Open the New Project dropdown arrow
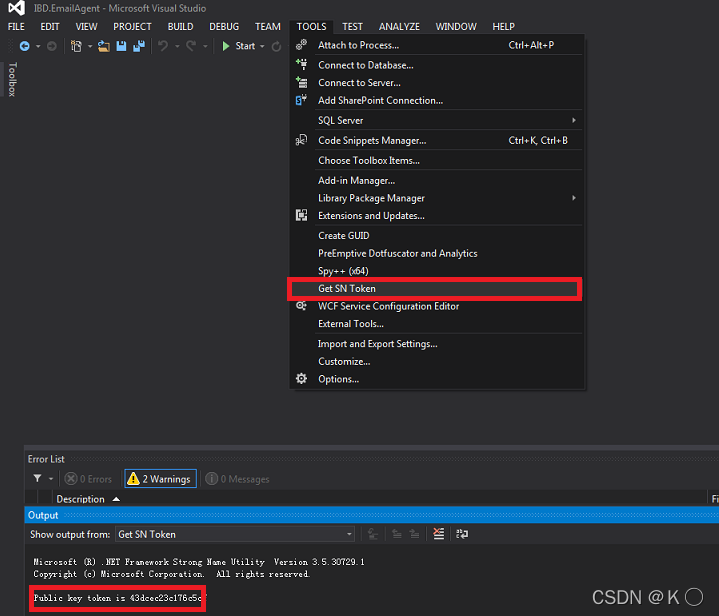 90,46
